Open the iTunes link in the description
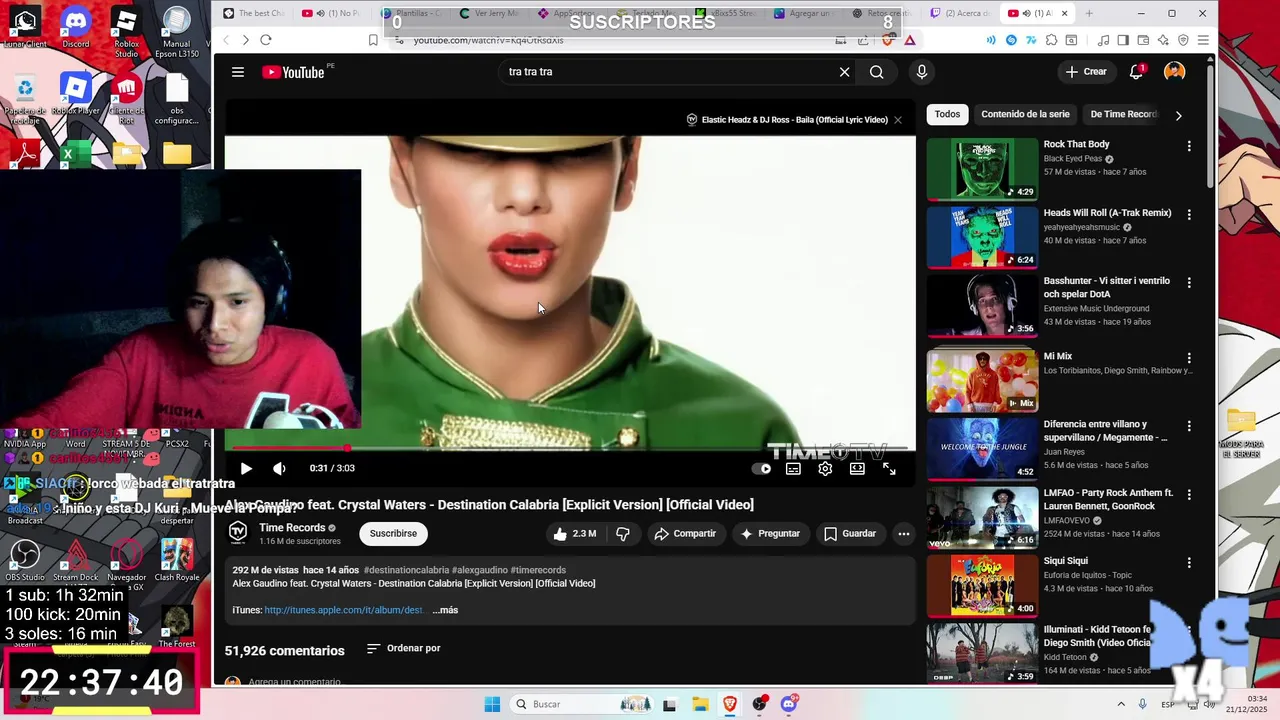Screen dimensions: 1280x720 [x=344, y=610]
